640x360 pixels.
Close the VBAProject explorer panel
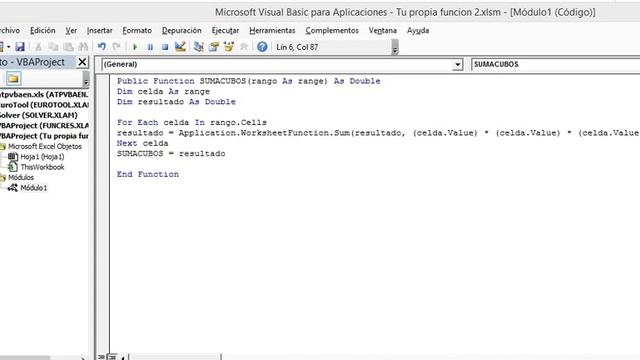point(82,62)
